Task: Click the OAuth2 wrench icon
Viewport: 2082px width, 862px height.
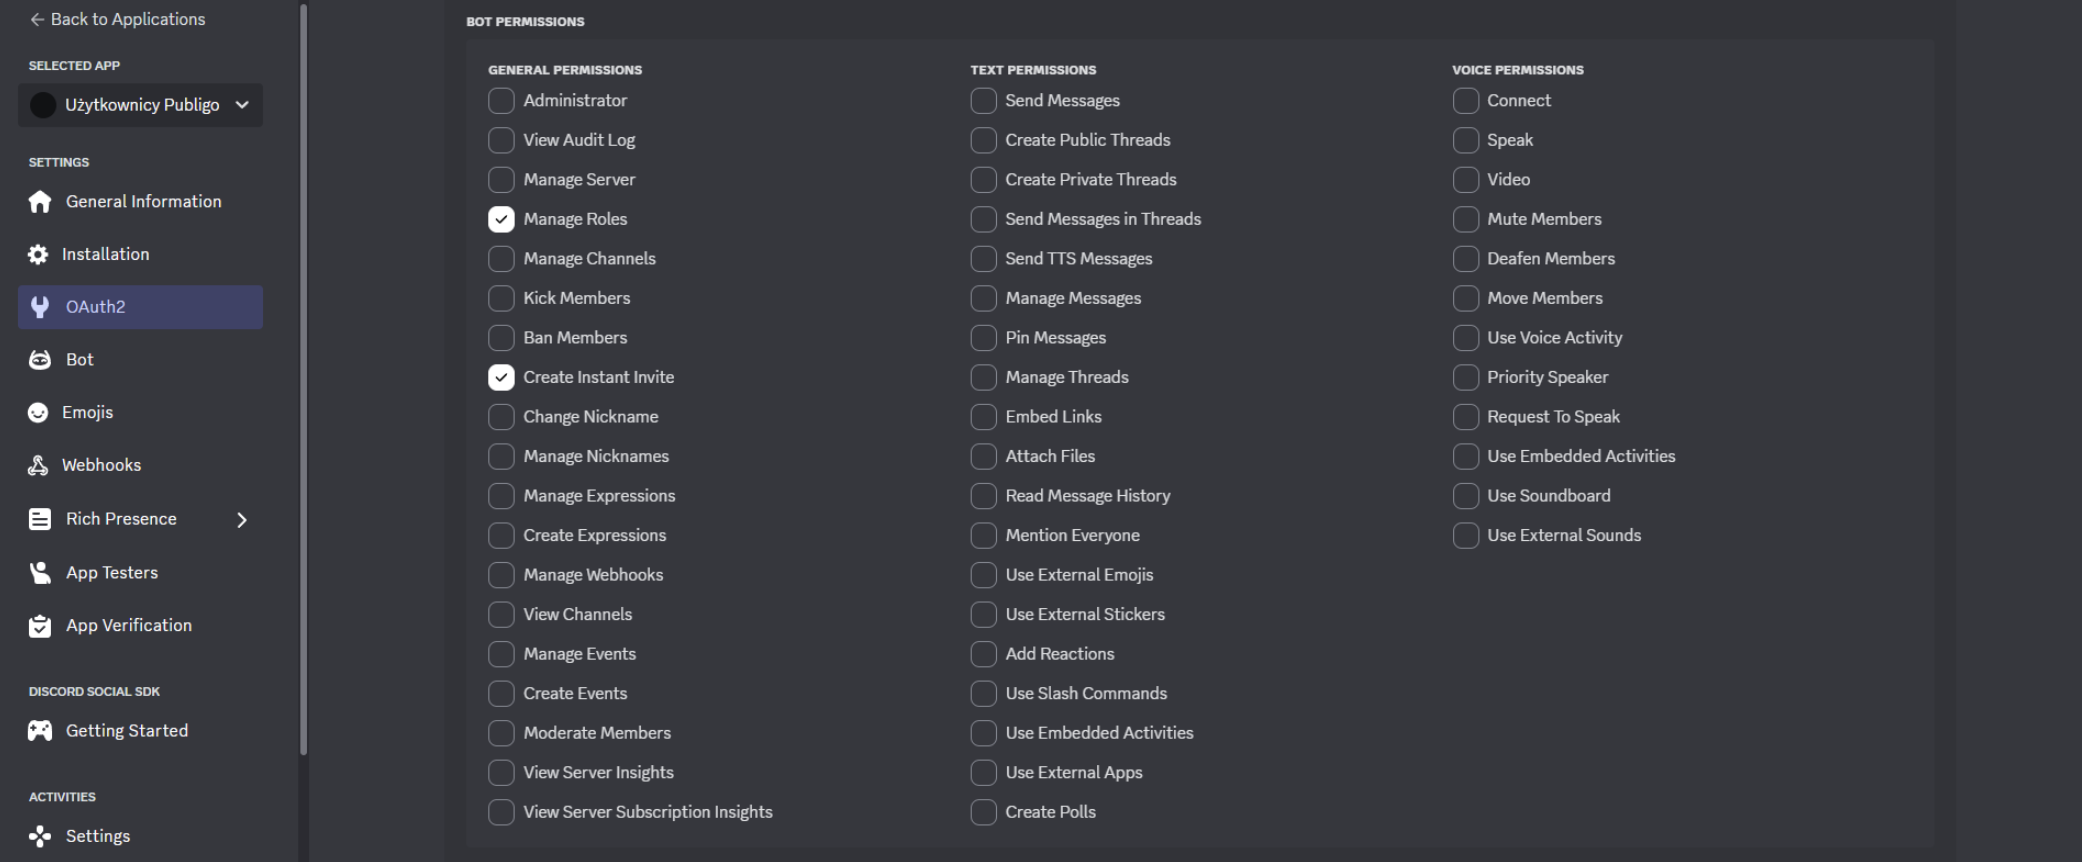Action: pyautogui.click(x=40, y=307)
